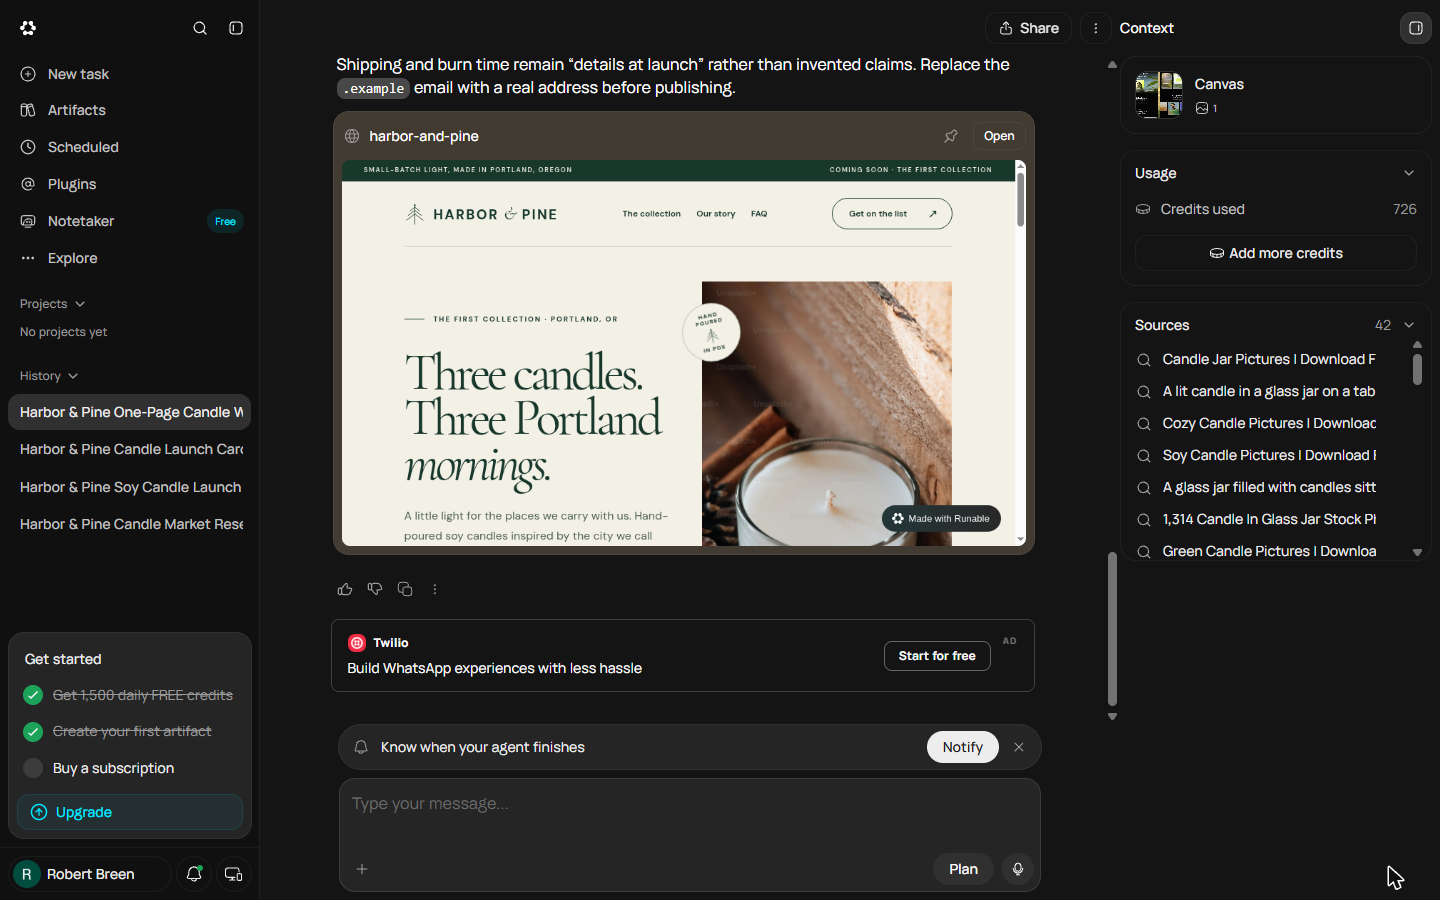Open the Artifacts section
The height and width of the screenshot is (900, 1440).
click(130, 110)
